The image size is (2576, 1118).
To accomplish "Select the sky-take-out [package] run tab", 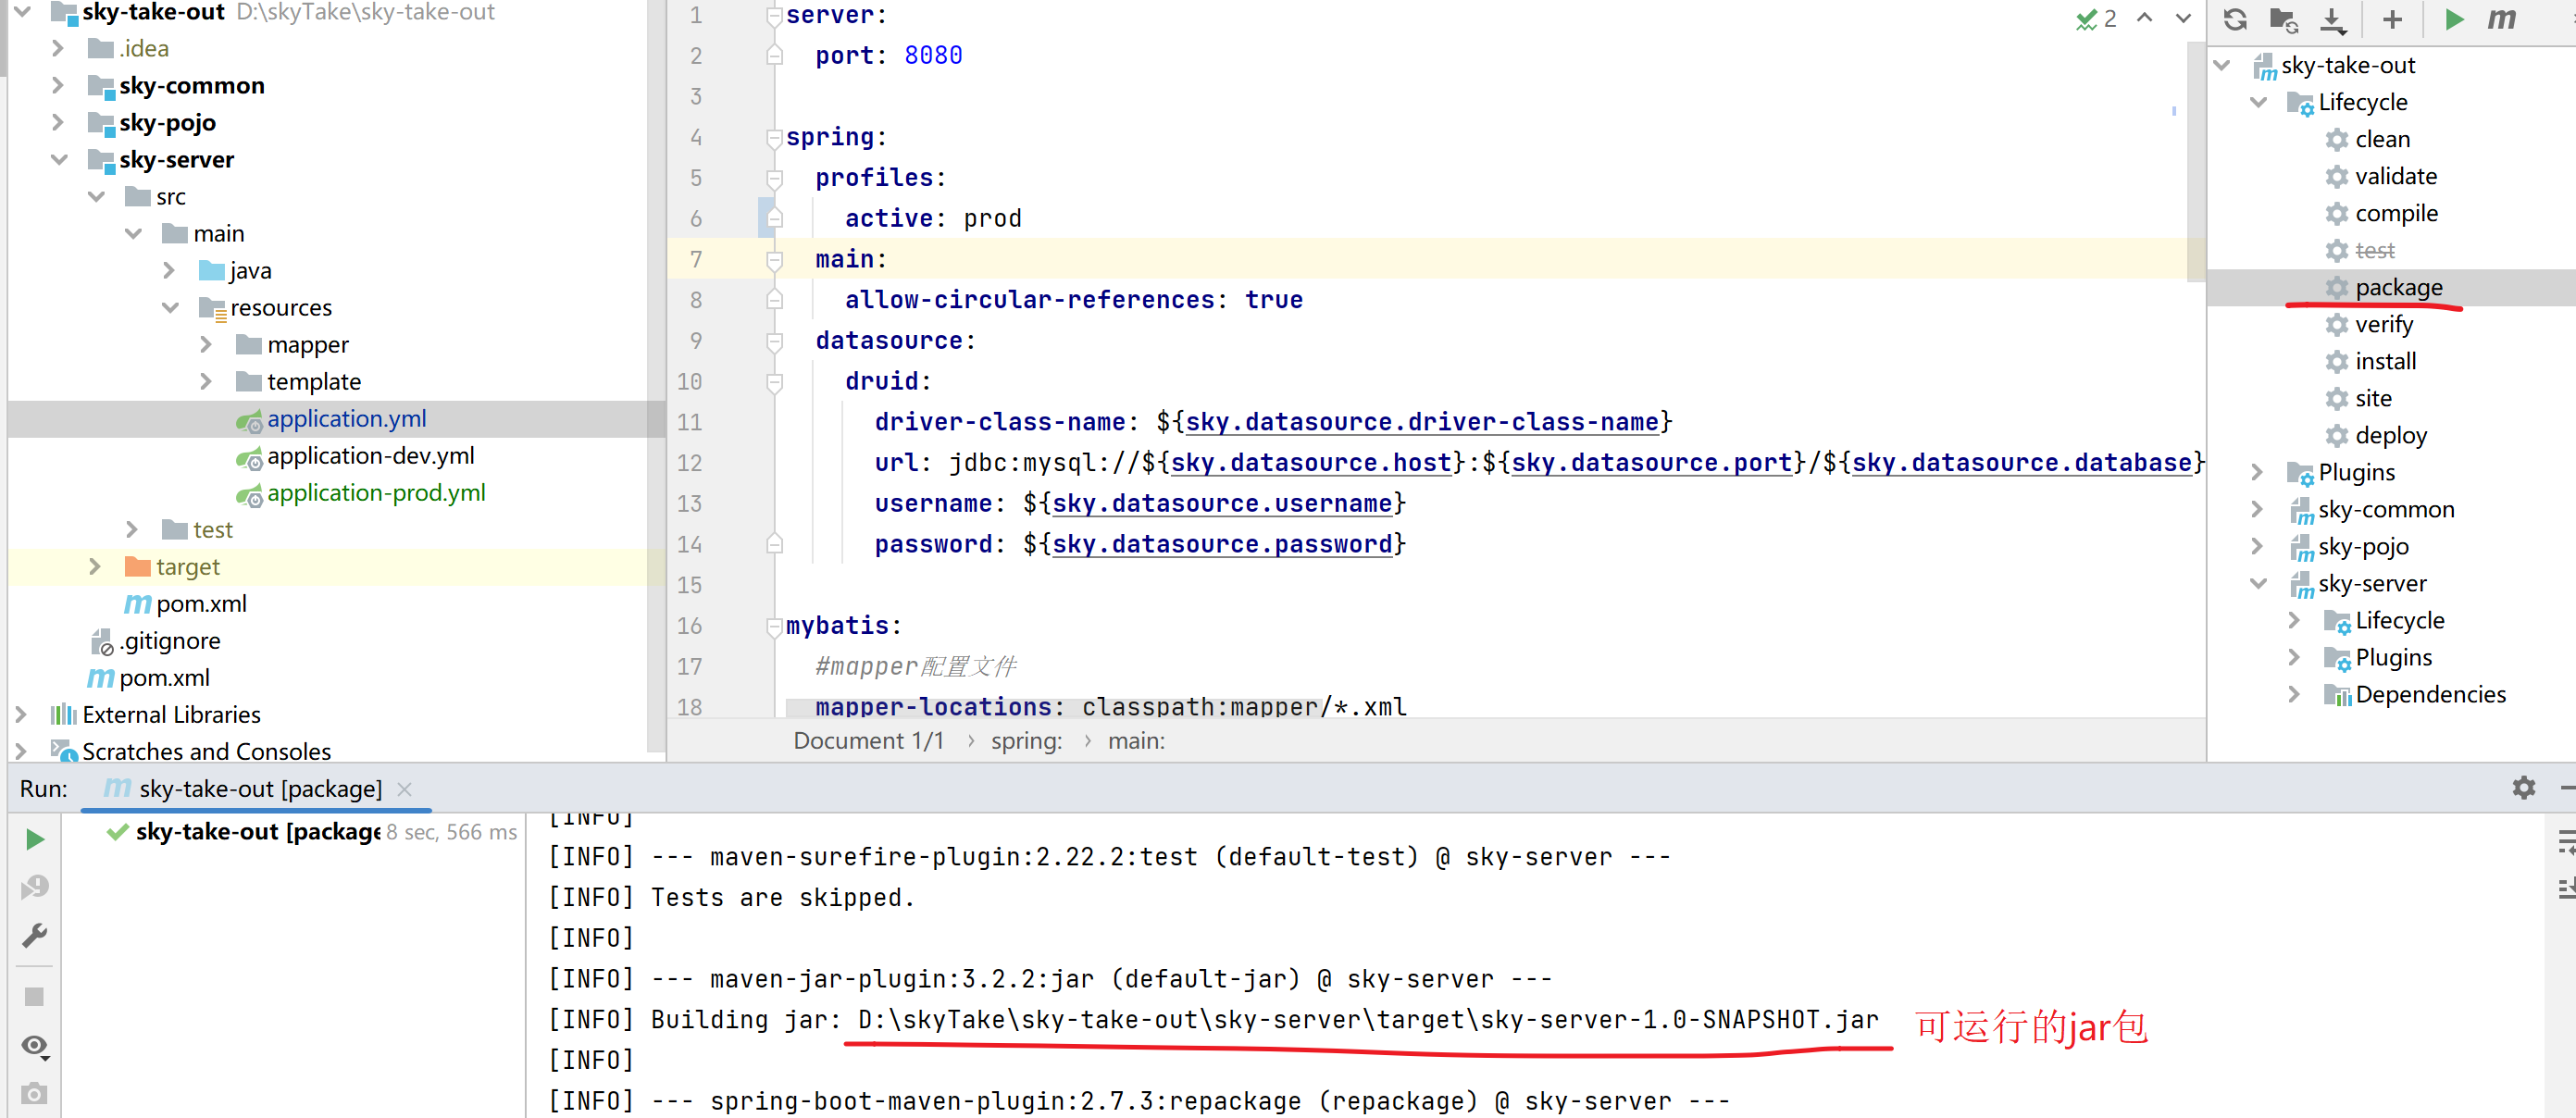I will click(x=245, y=789).
